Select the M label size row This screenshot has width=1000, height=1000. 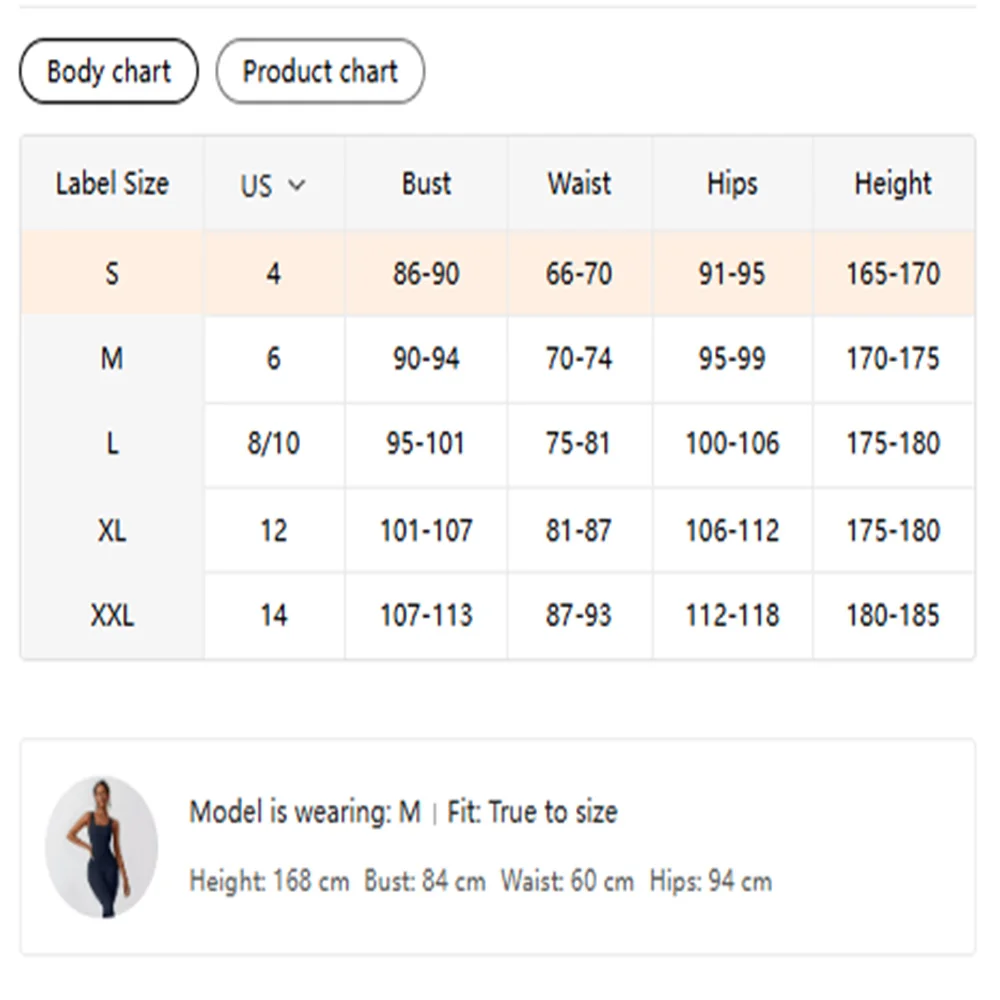pos(112,359)
